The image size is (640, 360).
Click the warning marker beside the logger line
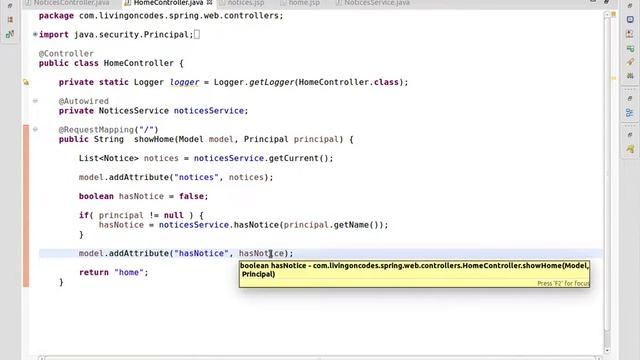[26, 82]
